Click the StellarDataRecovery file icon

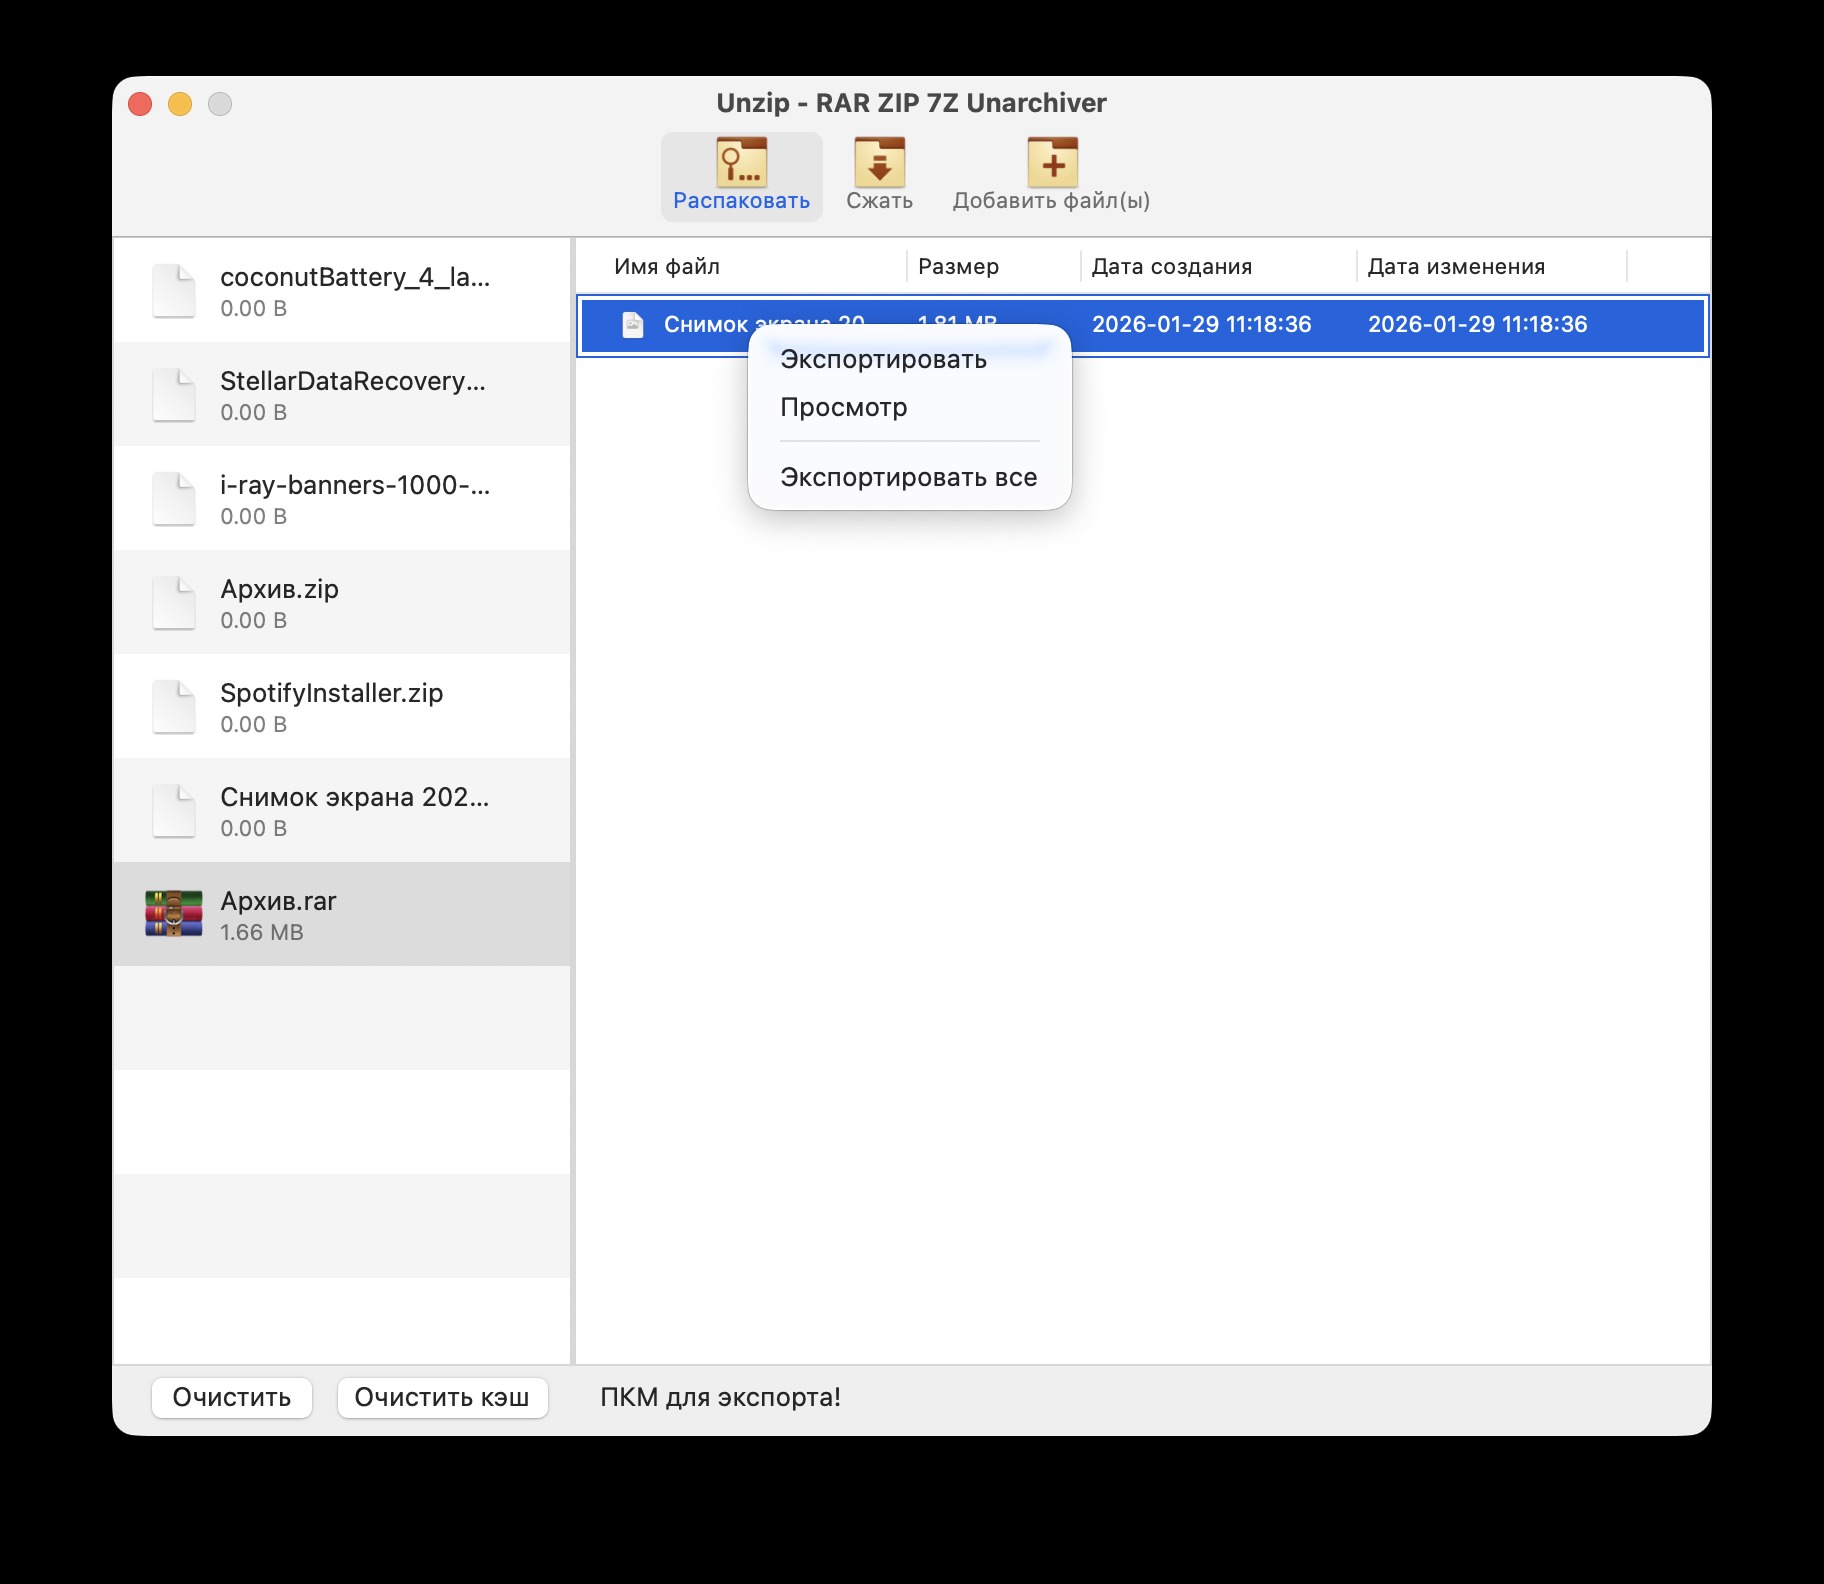(x=174, y=394)
